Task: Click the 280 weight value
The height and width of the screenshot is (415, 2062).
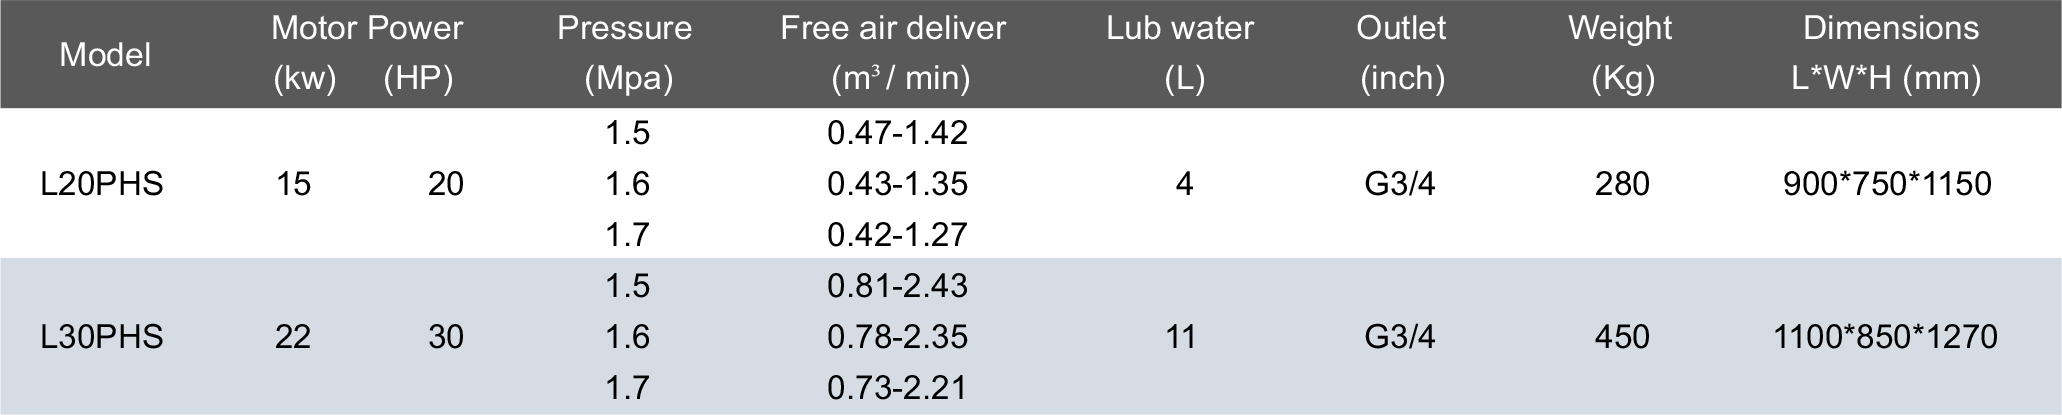Action: click(1622, 184)
